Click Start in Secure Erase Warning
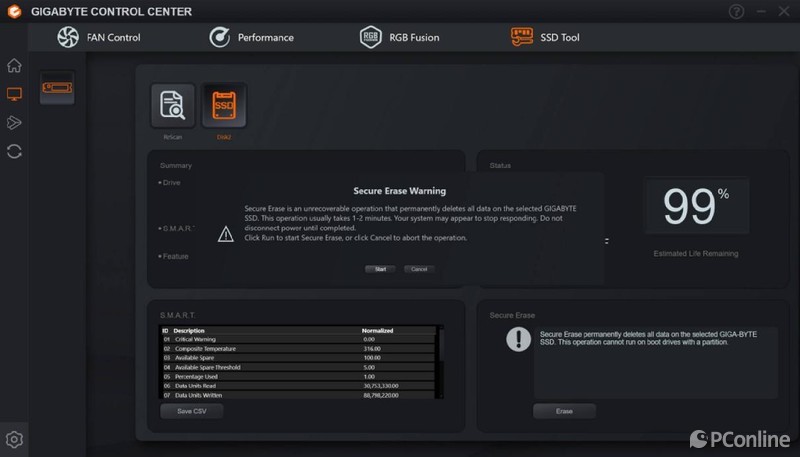This screenshot has width=800, height=457. 380,269
